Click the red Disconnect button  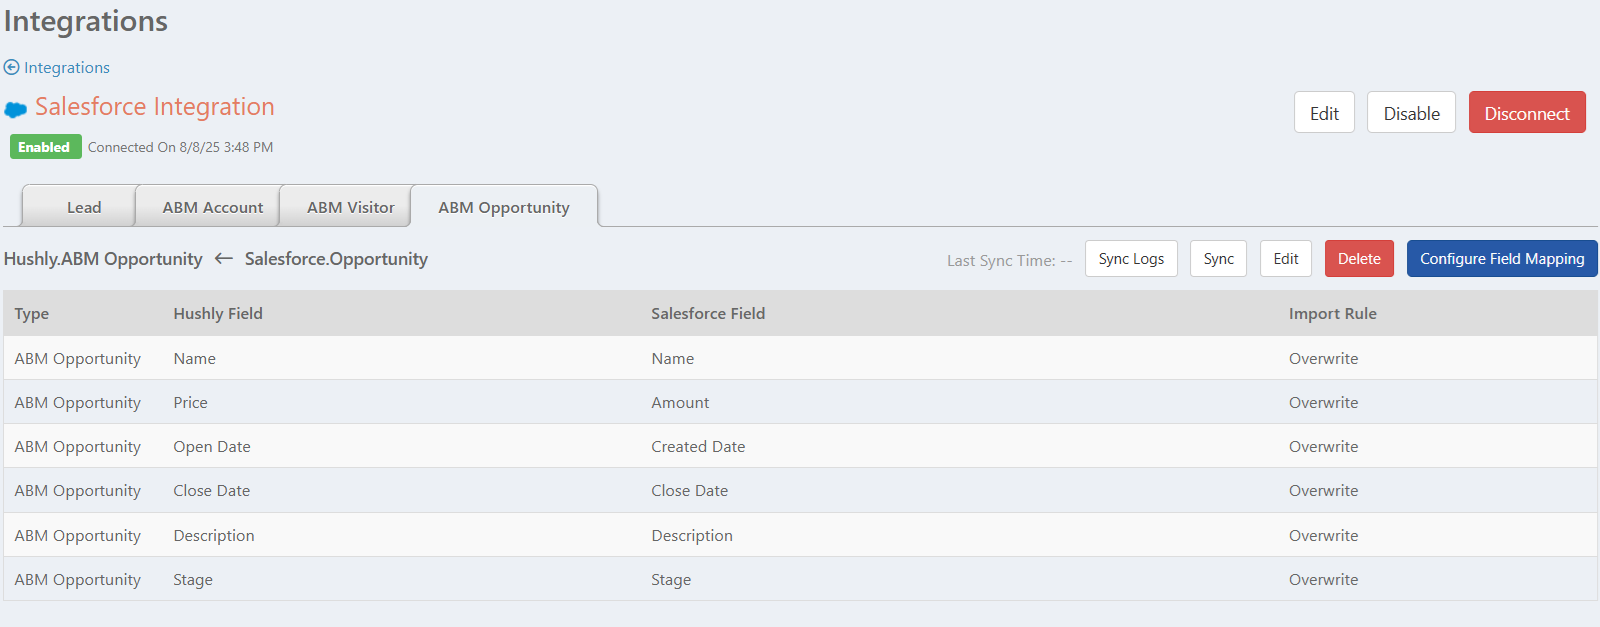point(1527,113)
